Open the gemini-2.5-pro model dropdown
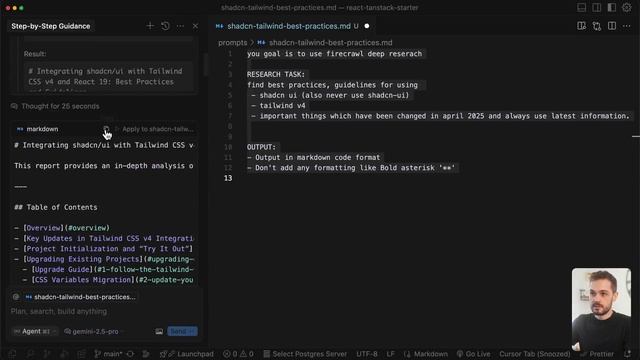 click(x=94, y=331)
